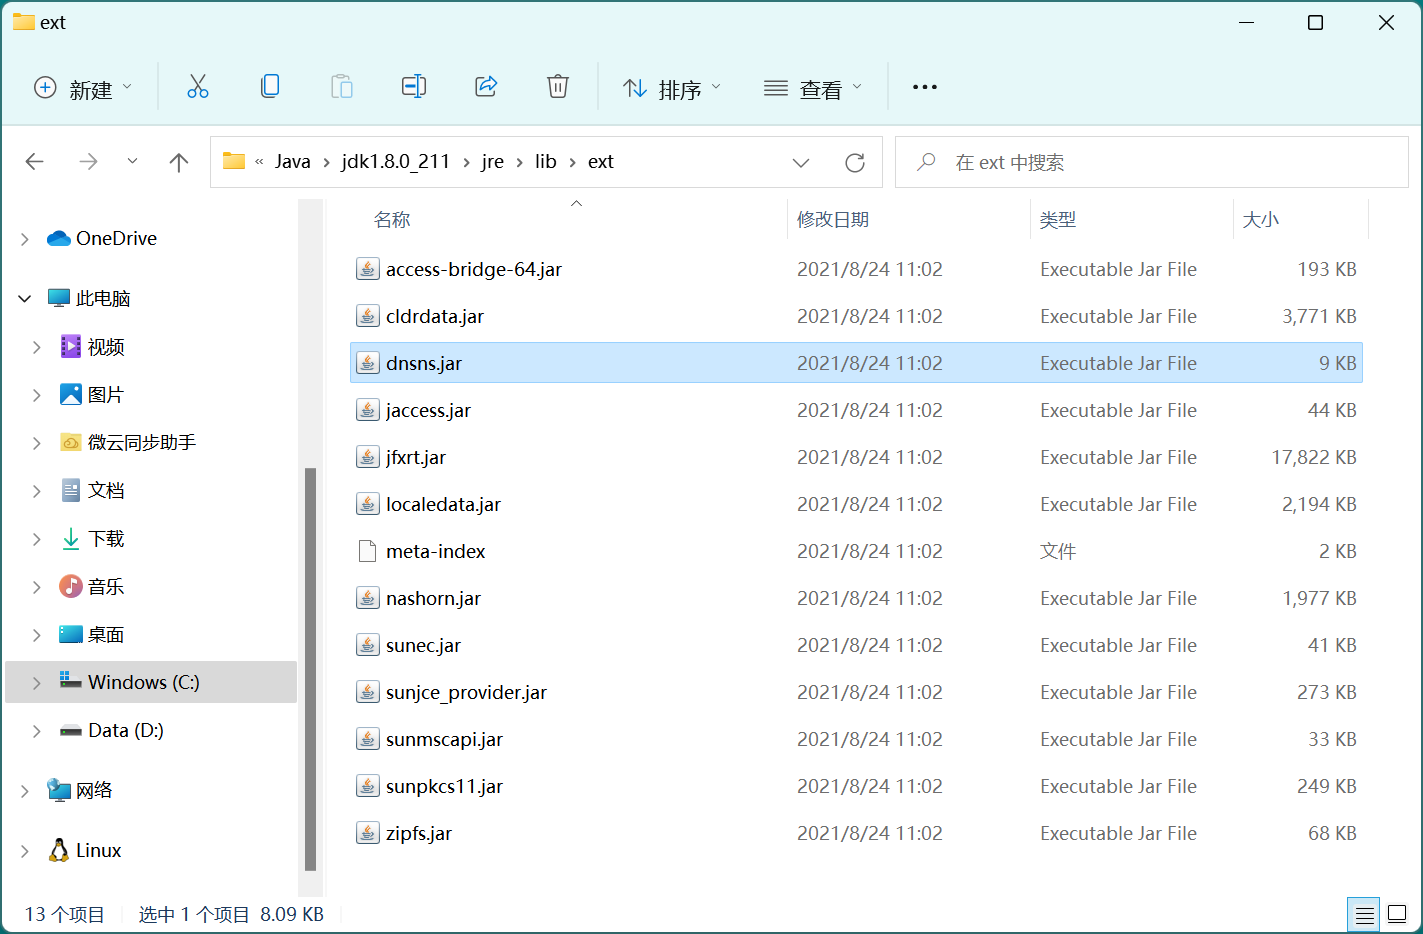Click the Share icon in toolbar
The image size is (1423, 934).
coord(486,87)
